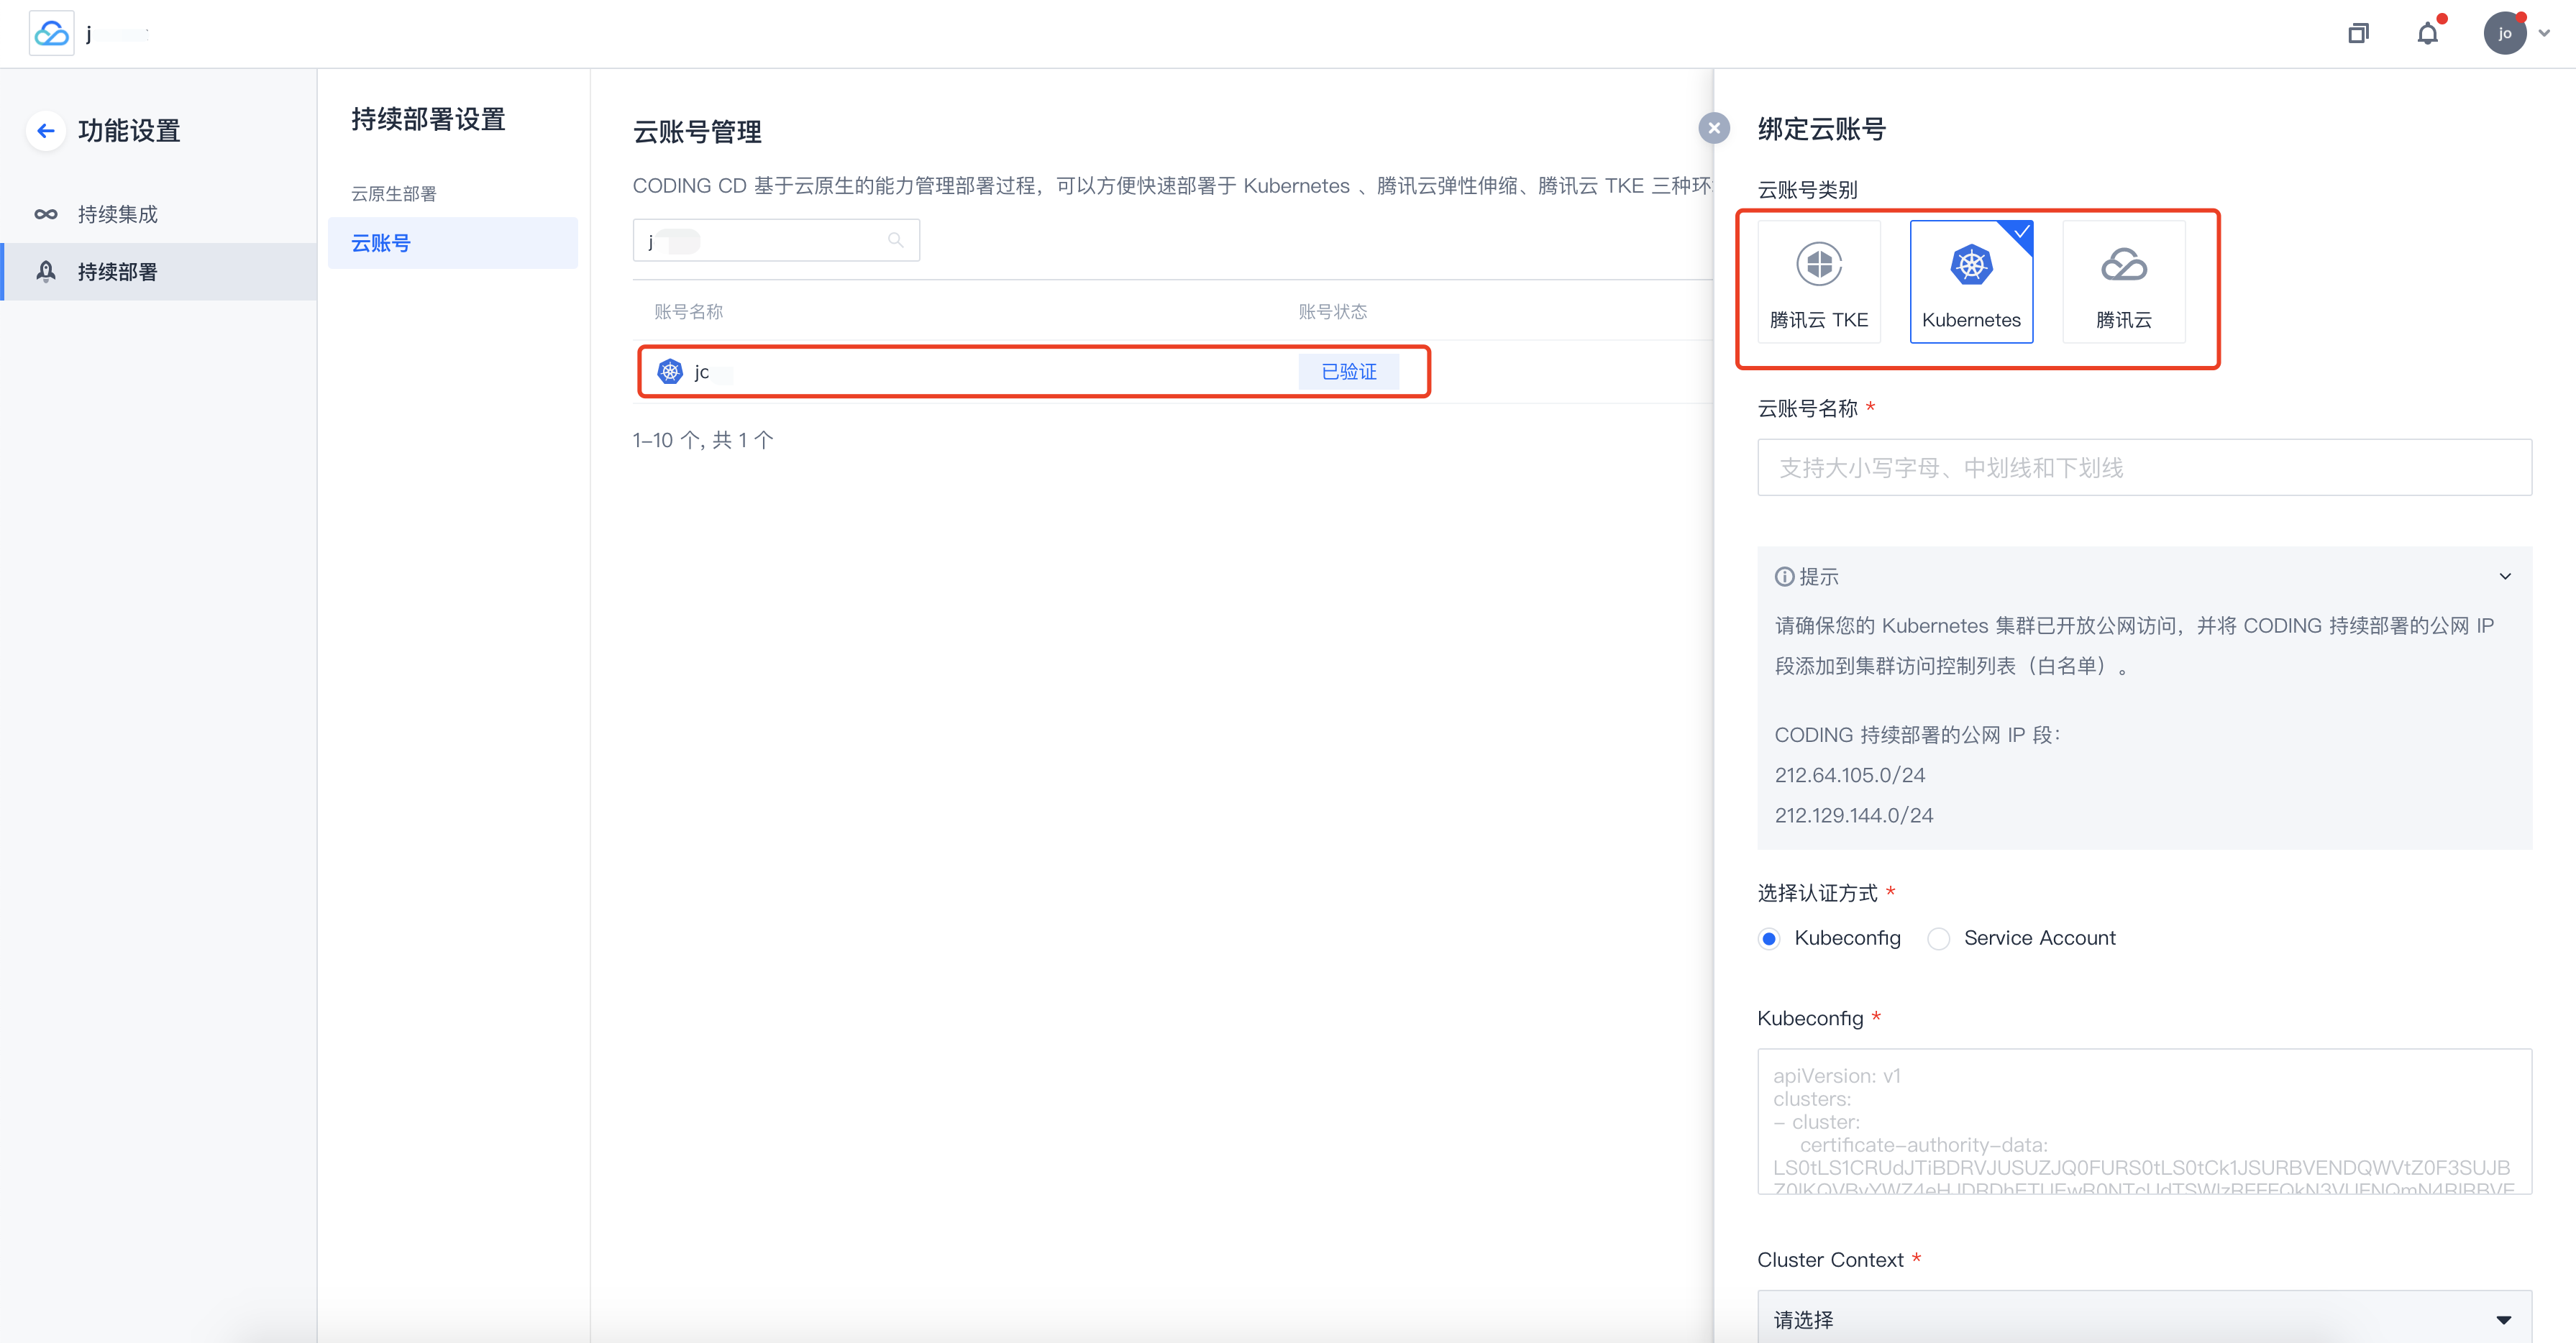The height and width of the screenshot is (1343, 2576).
Task: Focus the 云账号名称 input field
Action: [x=2144, y=468]
